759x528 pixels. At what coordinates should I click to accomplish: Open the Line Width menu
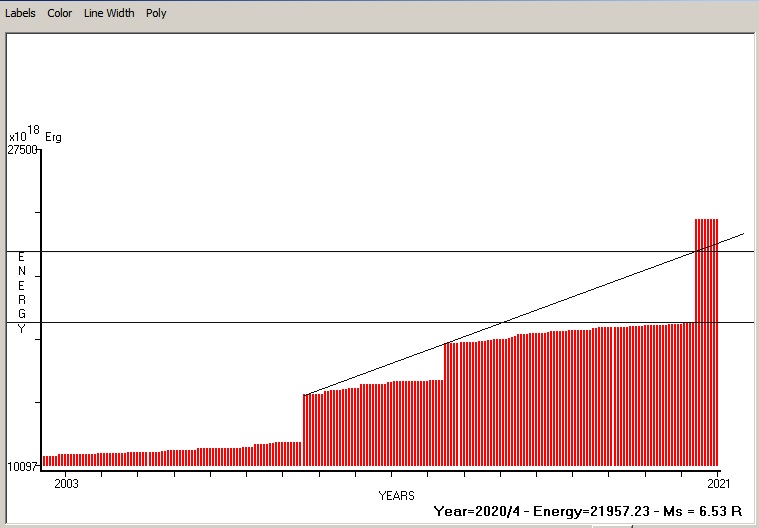(x=109, y=13)
